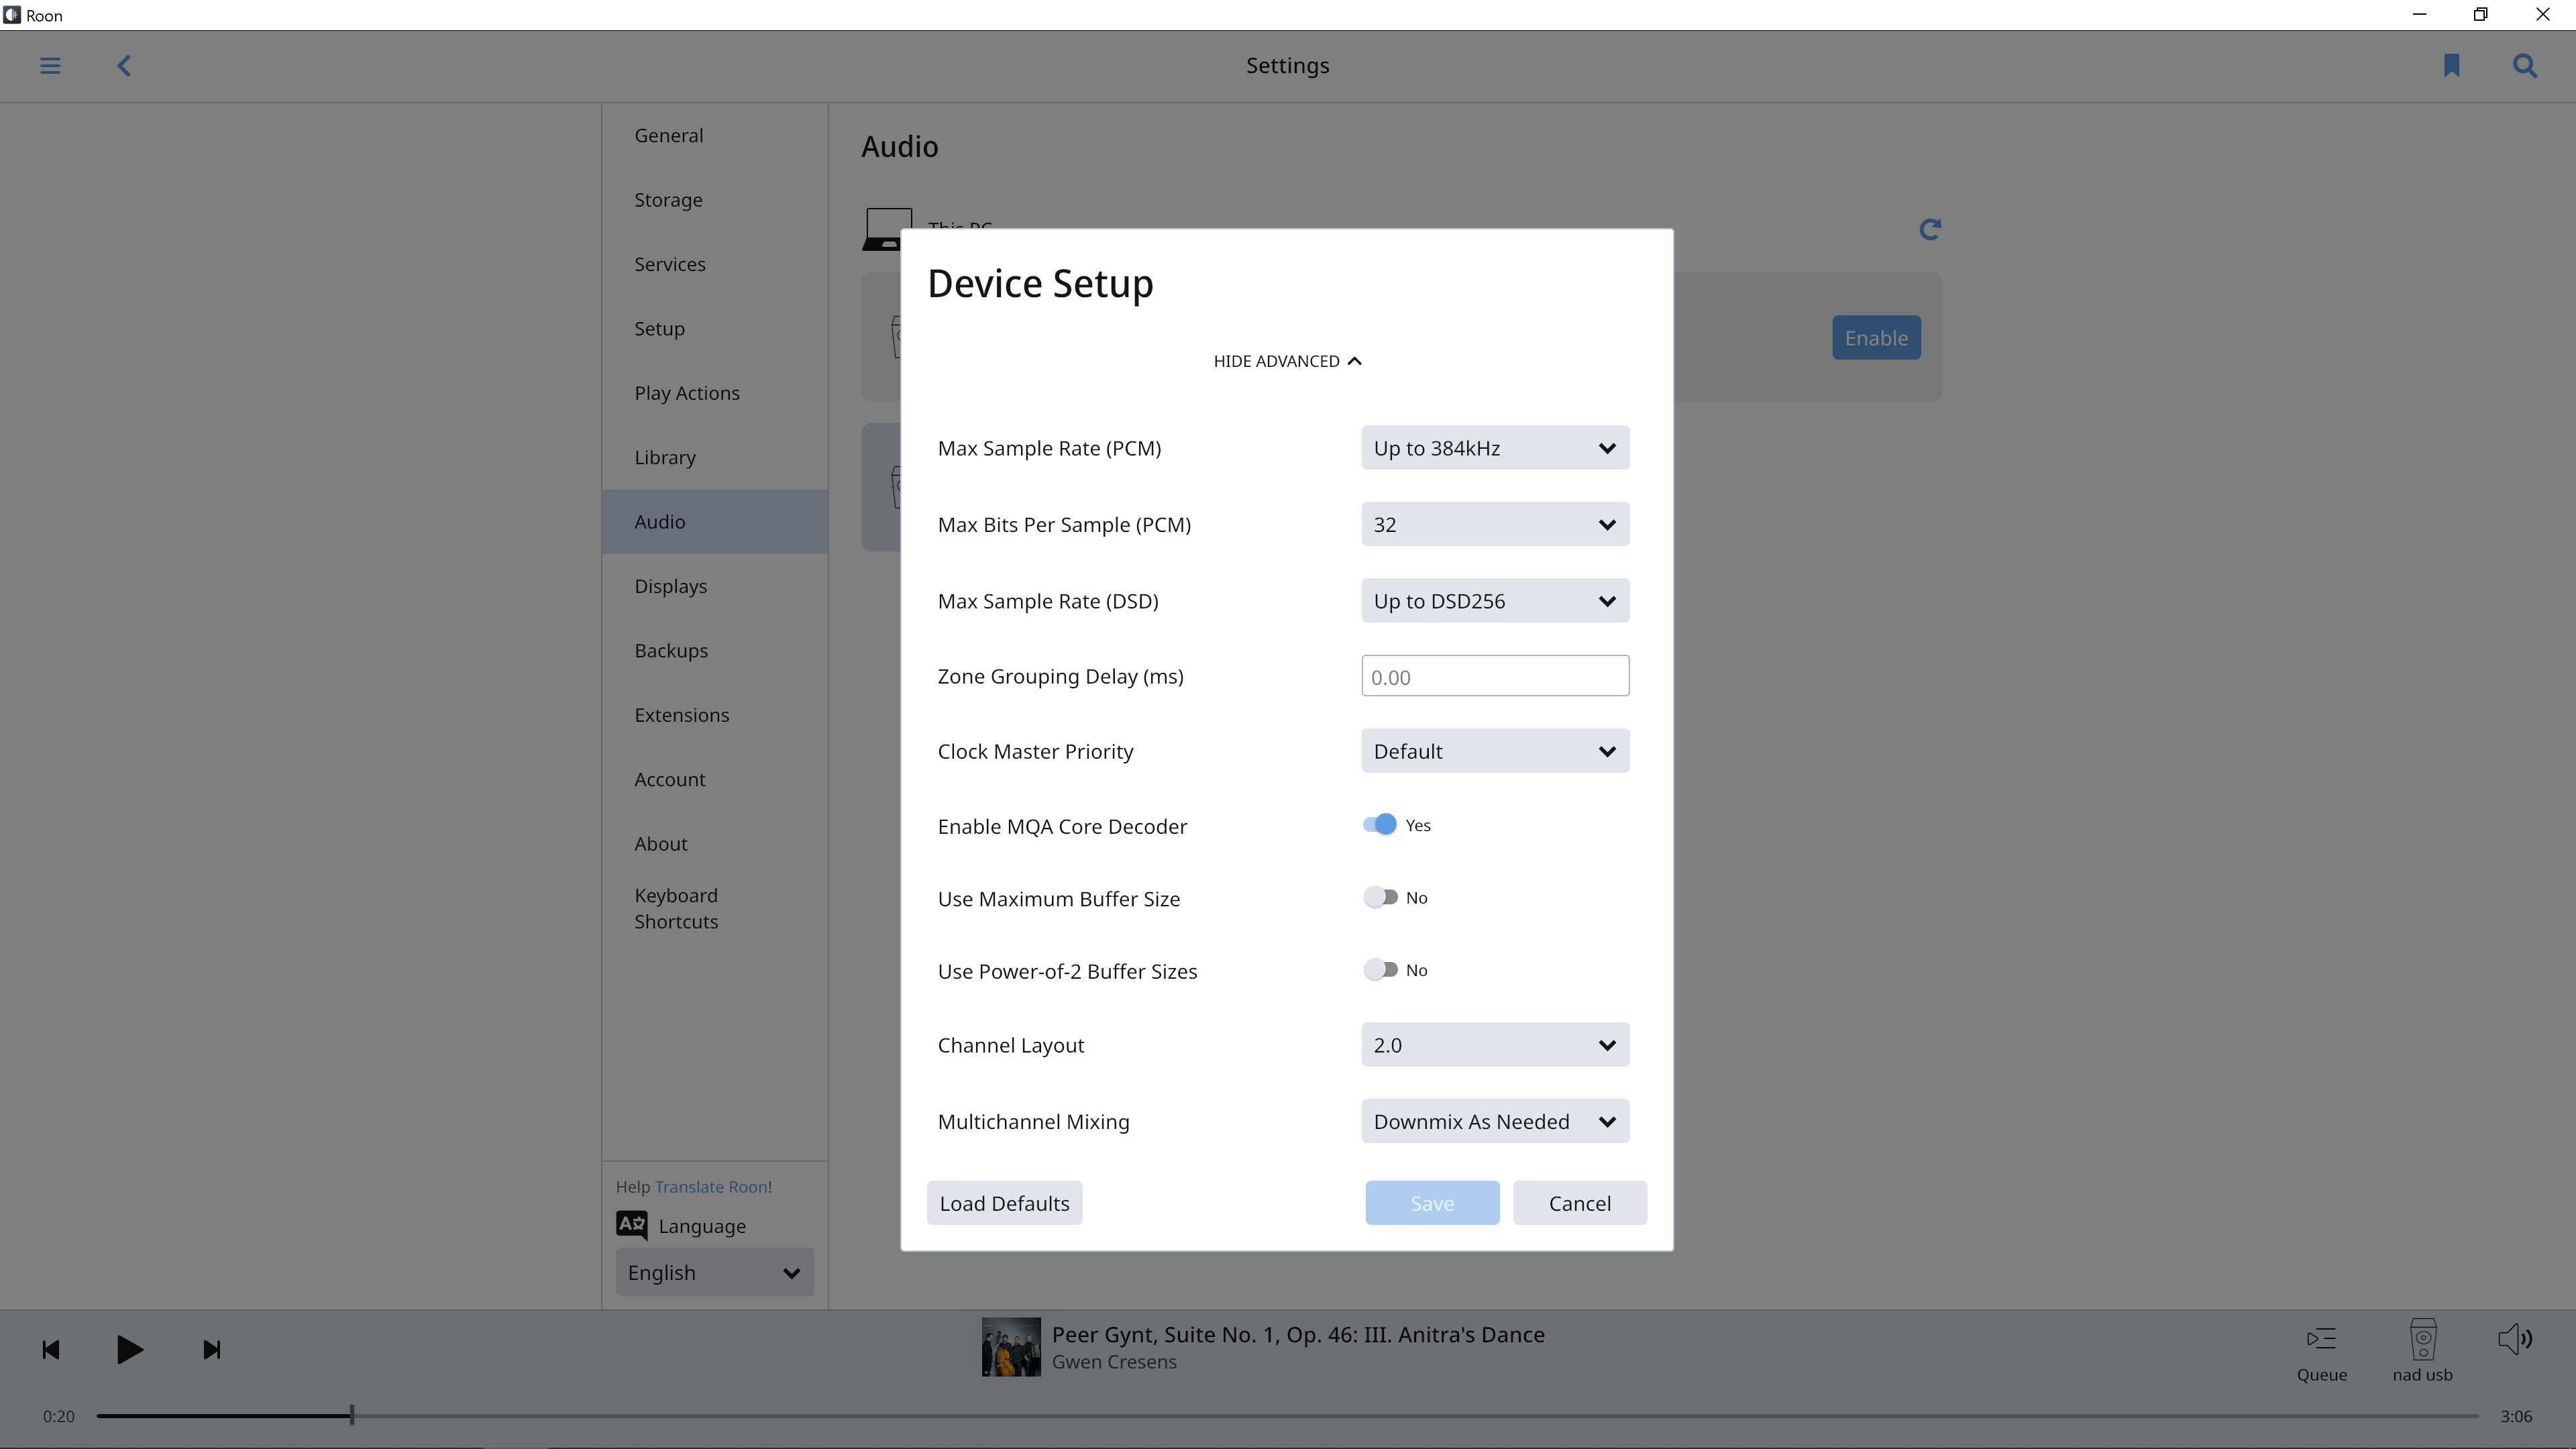The width and height of the screenshot is (2576, 1449).
Task: Click the nad usb zone picker icon
Action: pyautogui.click(x=2422, y=1340)
